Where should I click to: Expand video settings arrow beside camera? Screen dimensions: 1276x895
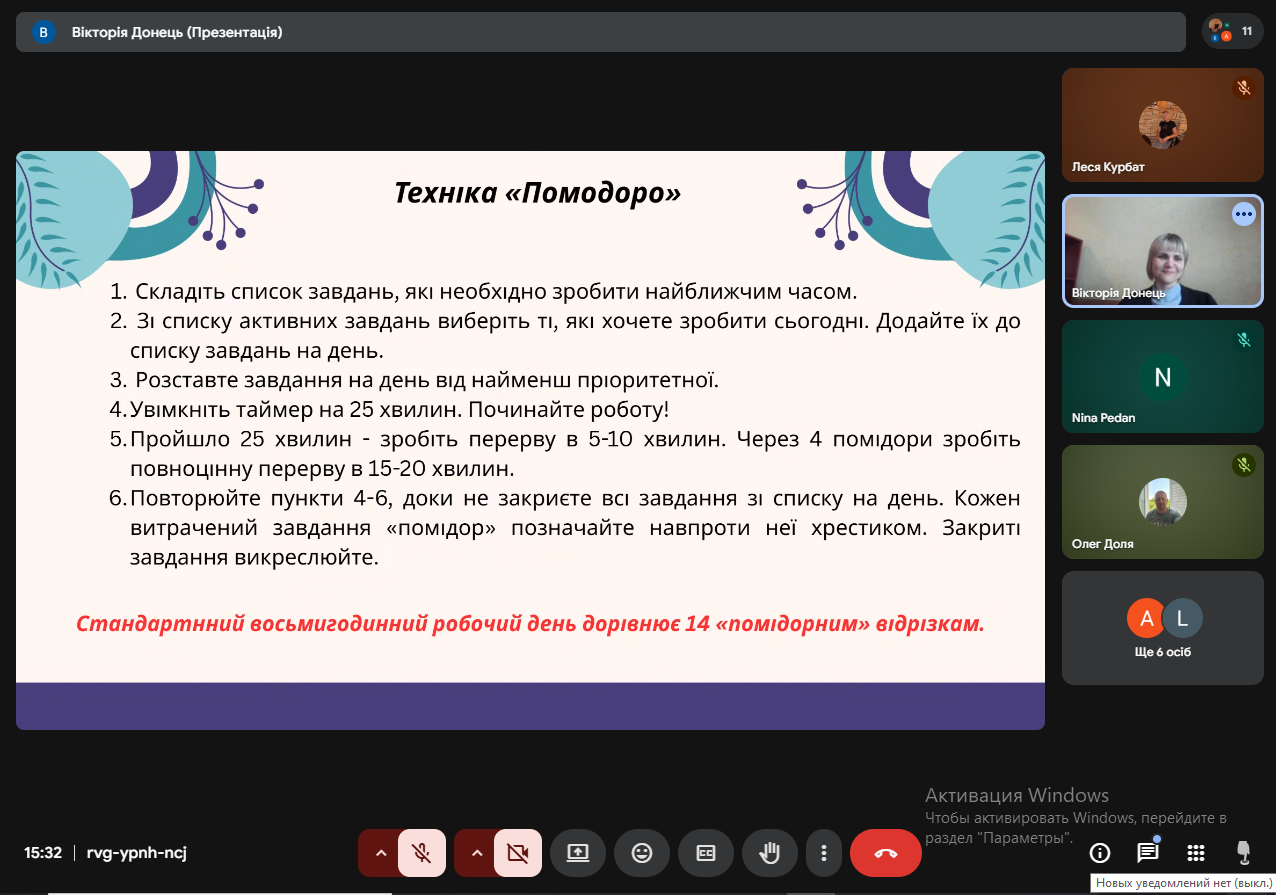pos(476,853)
